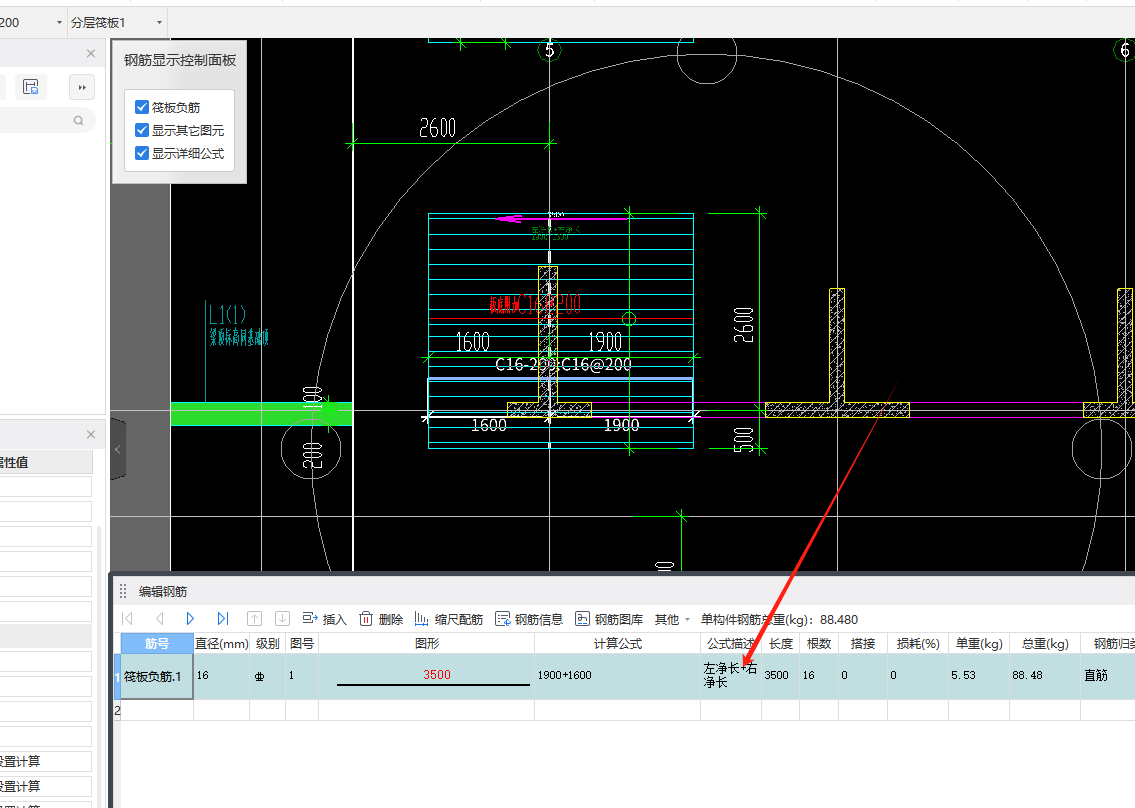This screenshot has width=1135, height=808.
Task: Open 钢筋图库 rebar shape library
Action: tap(609, 619)
